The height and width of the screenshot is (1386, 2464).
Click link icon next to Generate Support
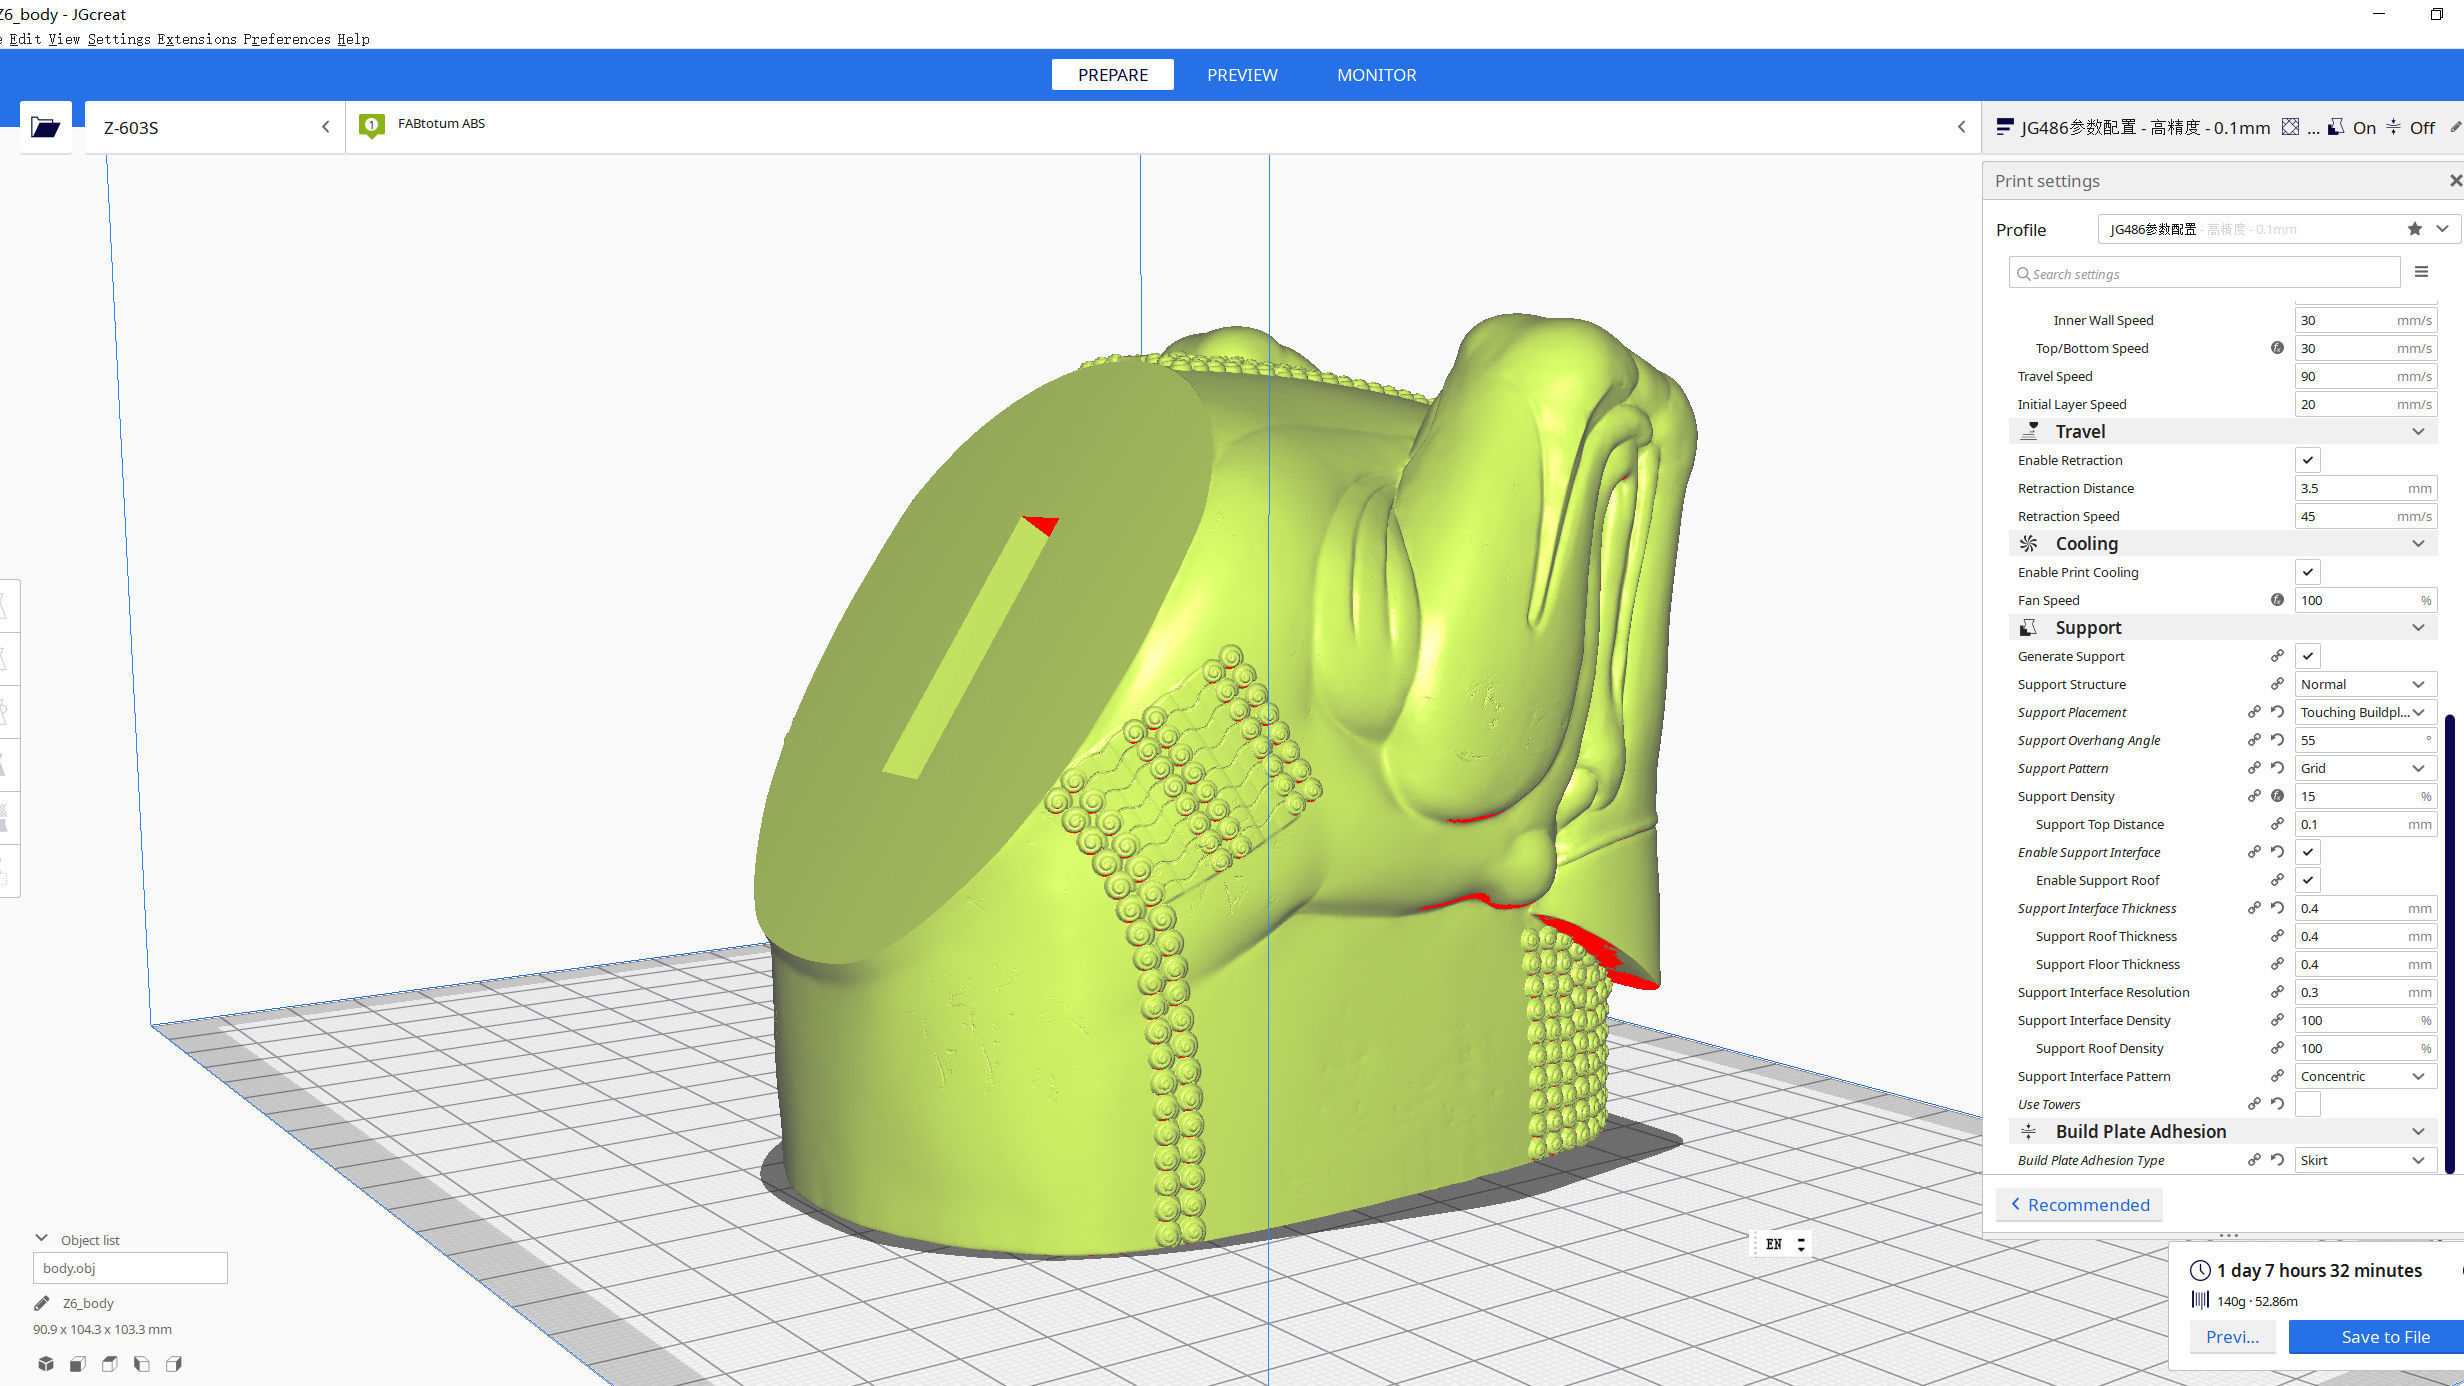click(2277, 656)
